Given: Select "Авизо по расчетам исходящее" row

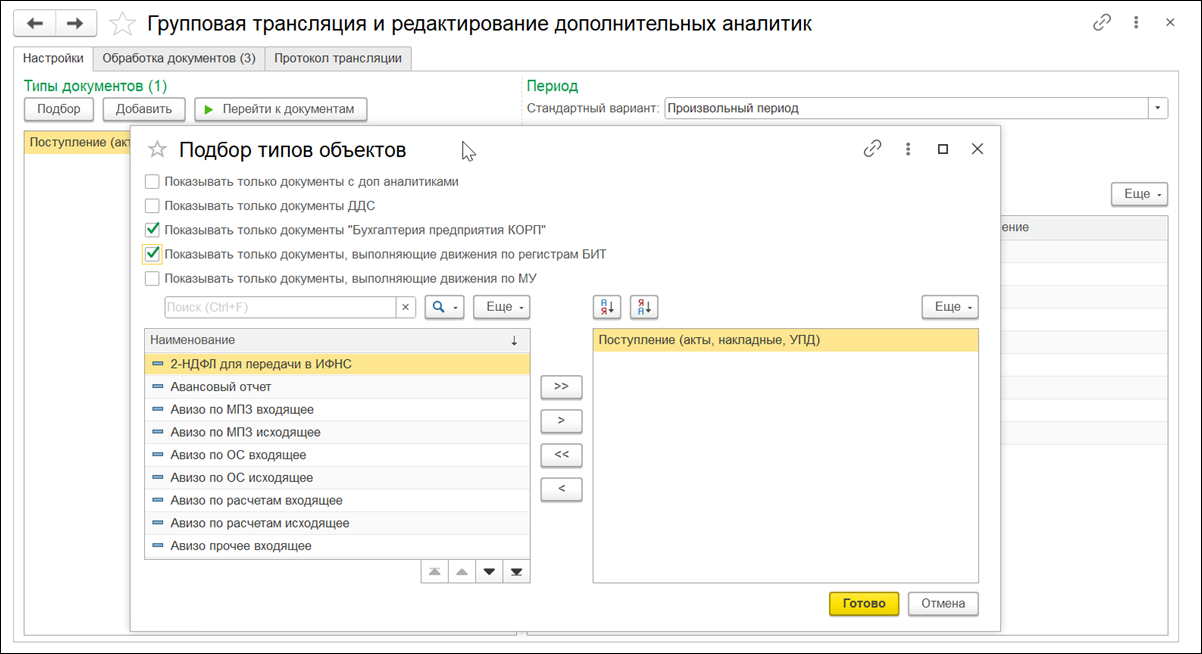Looking at the screenshot, I should pyautogui.click(x=337, y=523).
